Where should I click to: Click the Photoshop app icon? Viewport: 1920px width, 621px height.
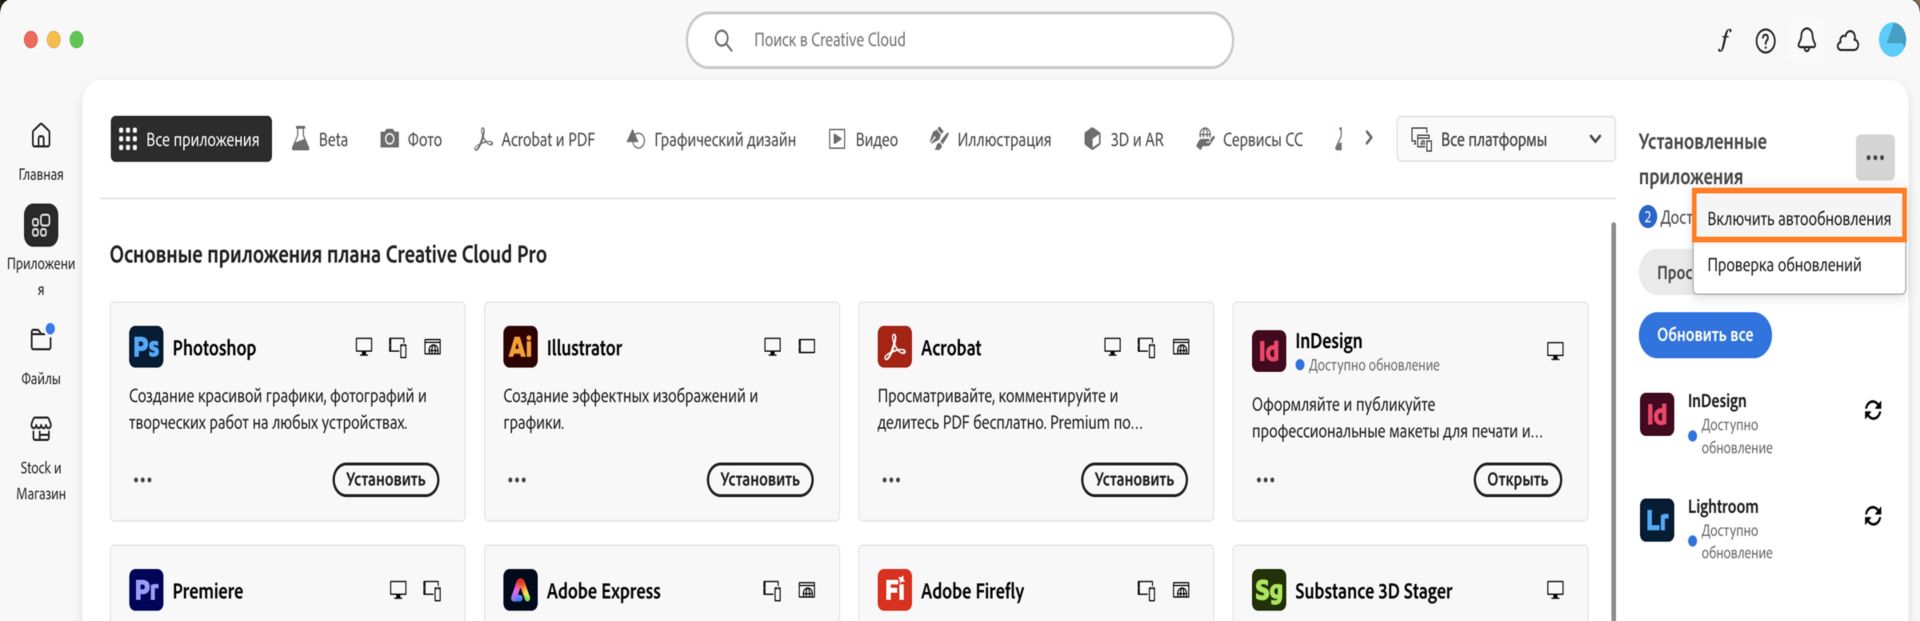(146, 347)
